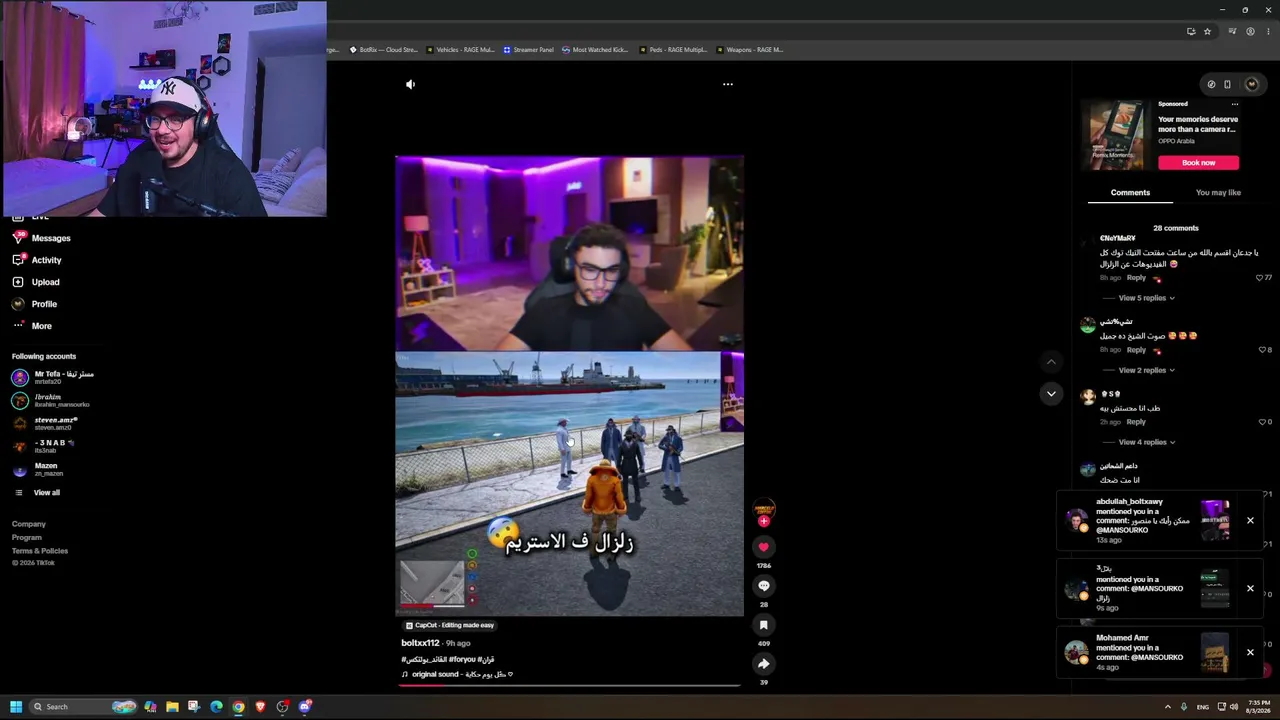Expand View 4 replies

point(1147,442)
